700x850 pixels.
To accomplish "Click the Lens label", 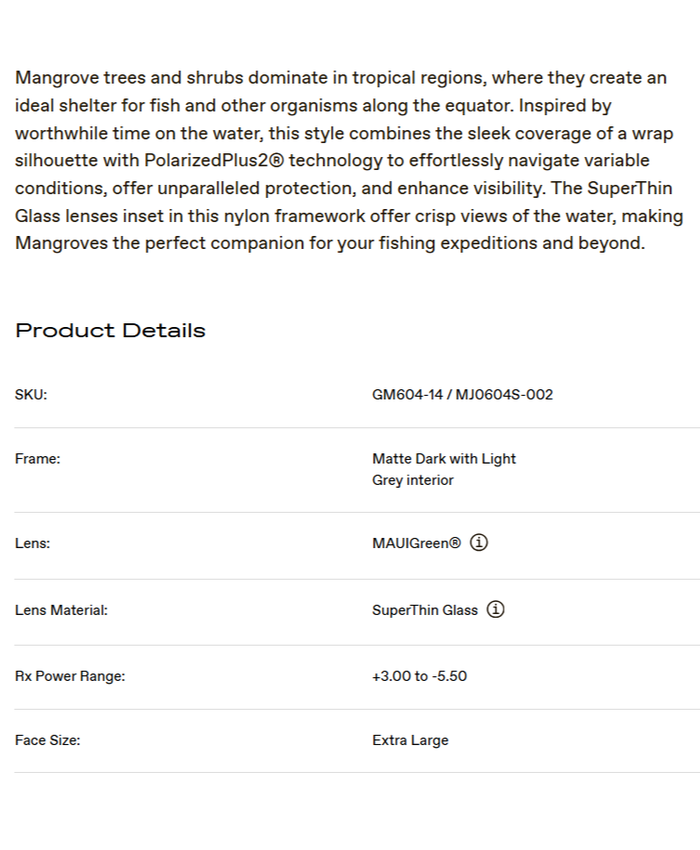I will pos(32,544).
